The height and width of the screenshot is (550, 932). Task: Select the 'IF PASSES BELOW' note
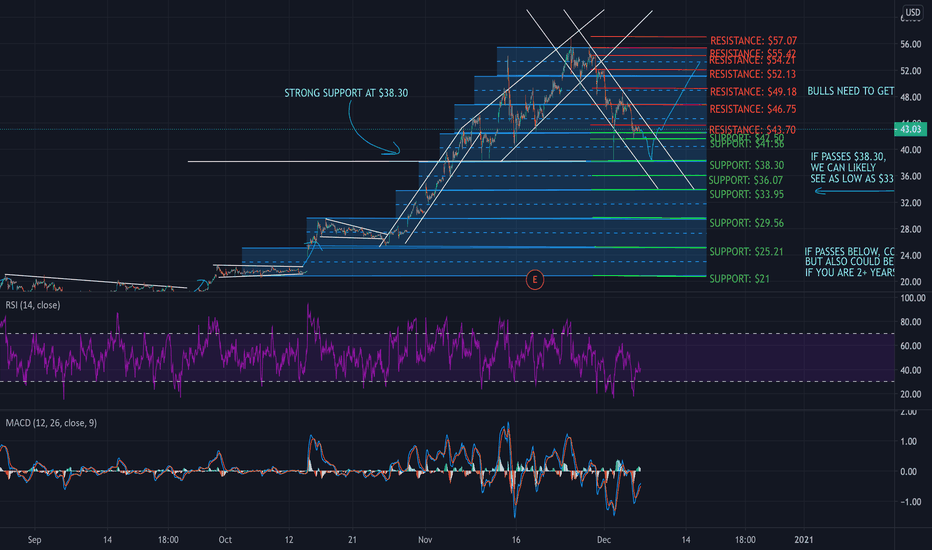(849, 262)
